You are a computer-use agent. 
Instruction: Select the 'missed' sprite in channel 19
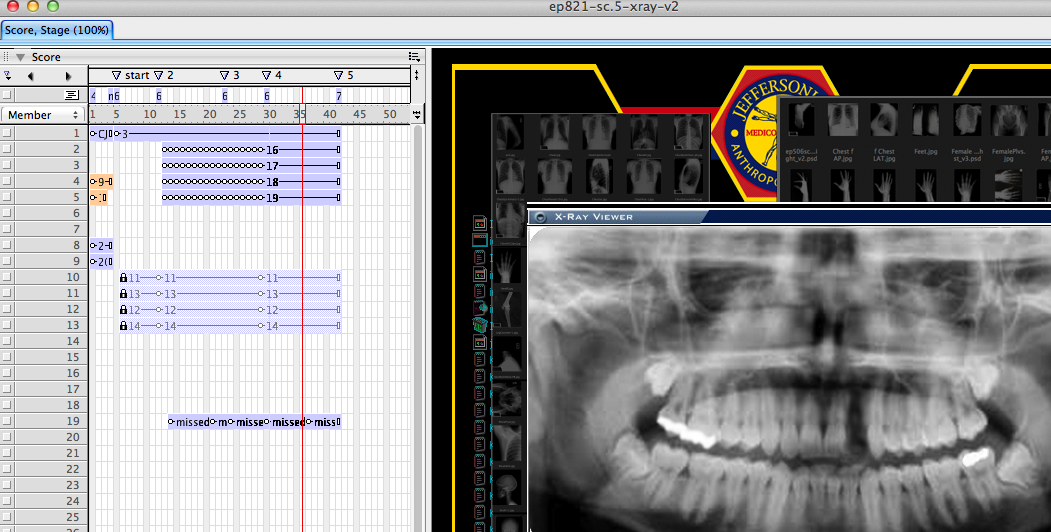coord(190,422)
